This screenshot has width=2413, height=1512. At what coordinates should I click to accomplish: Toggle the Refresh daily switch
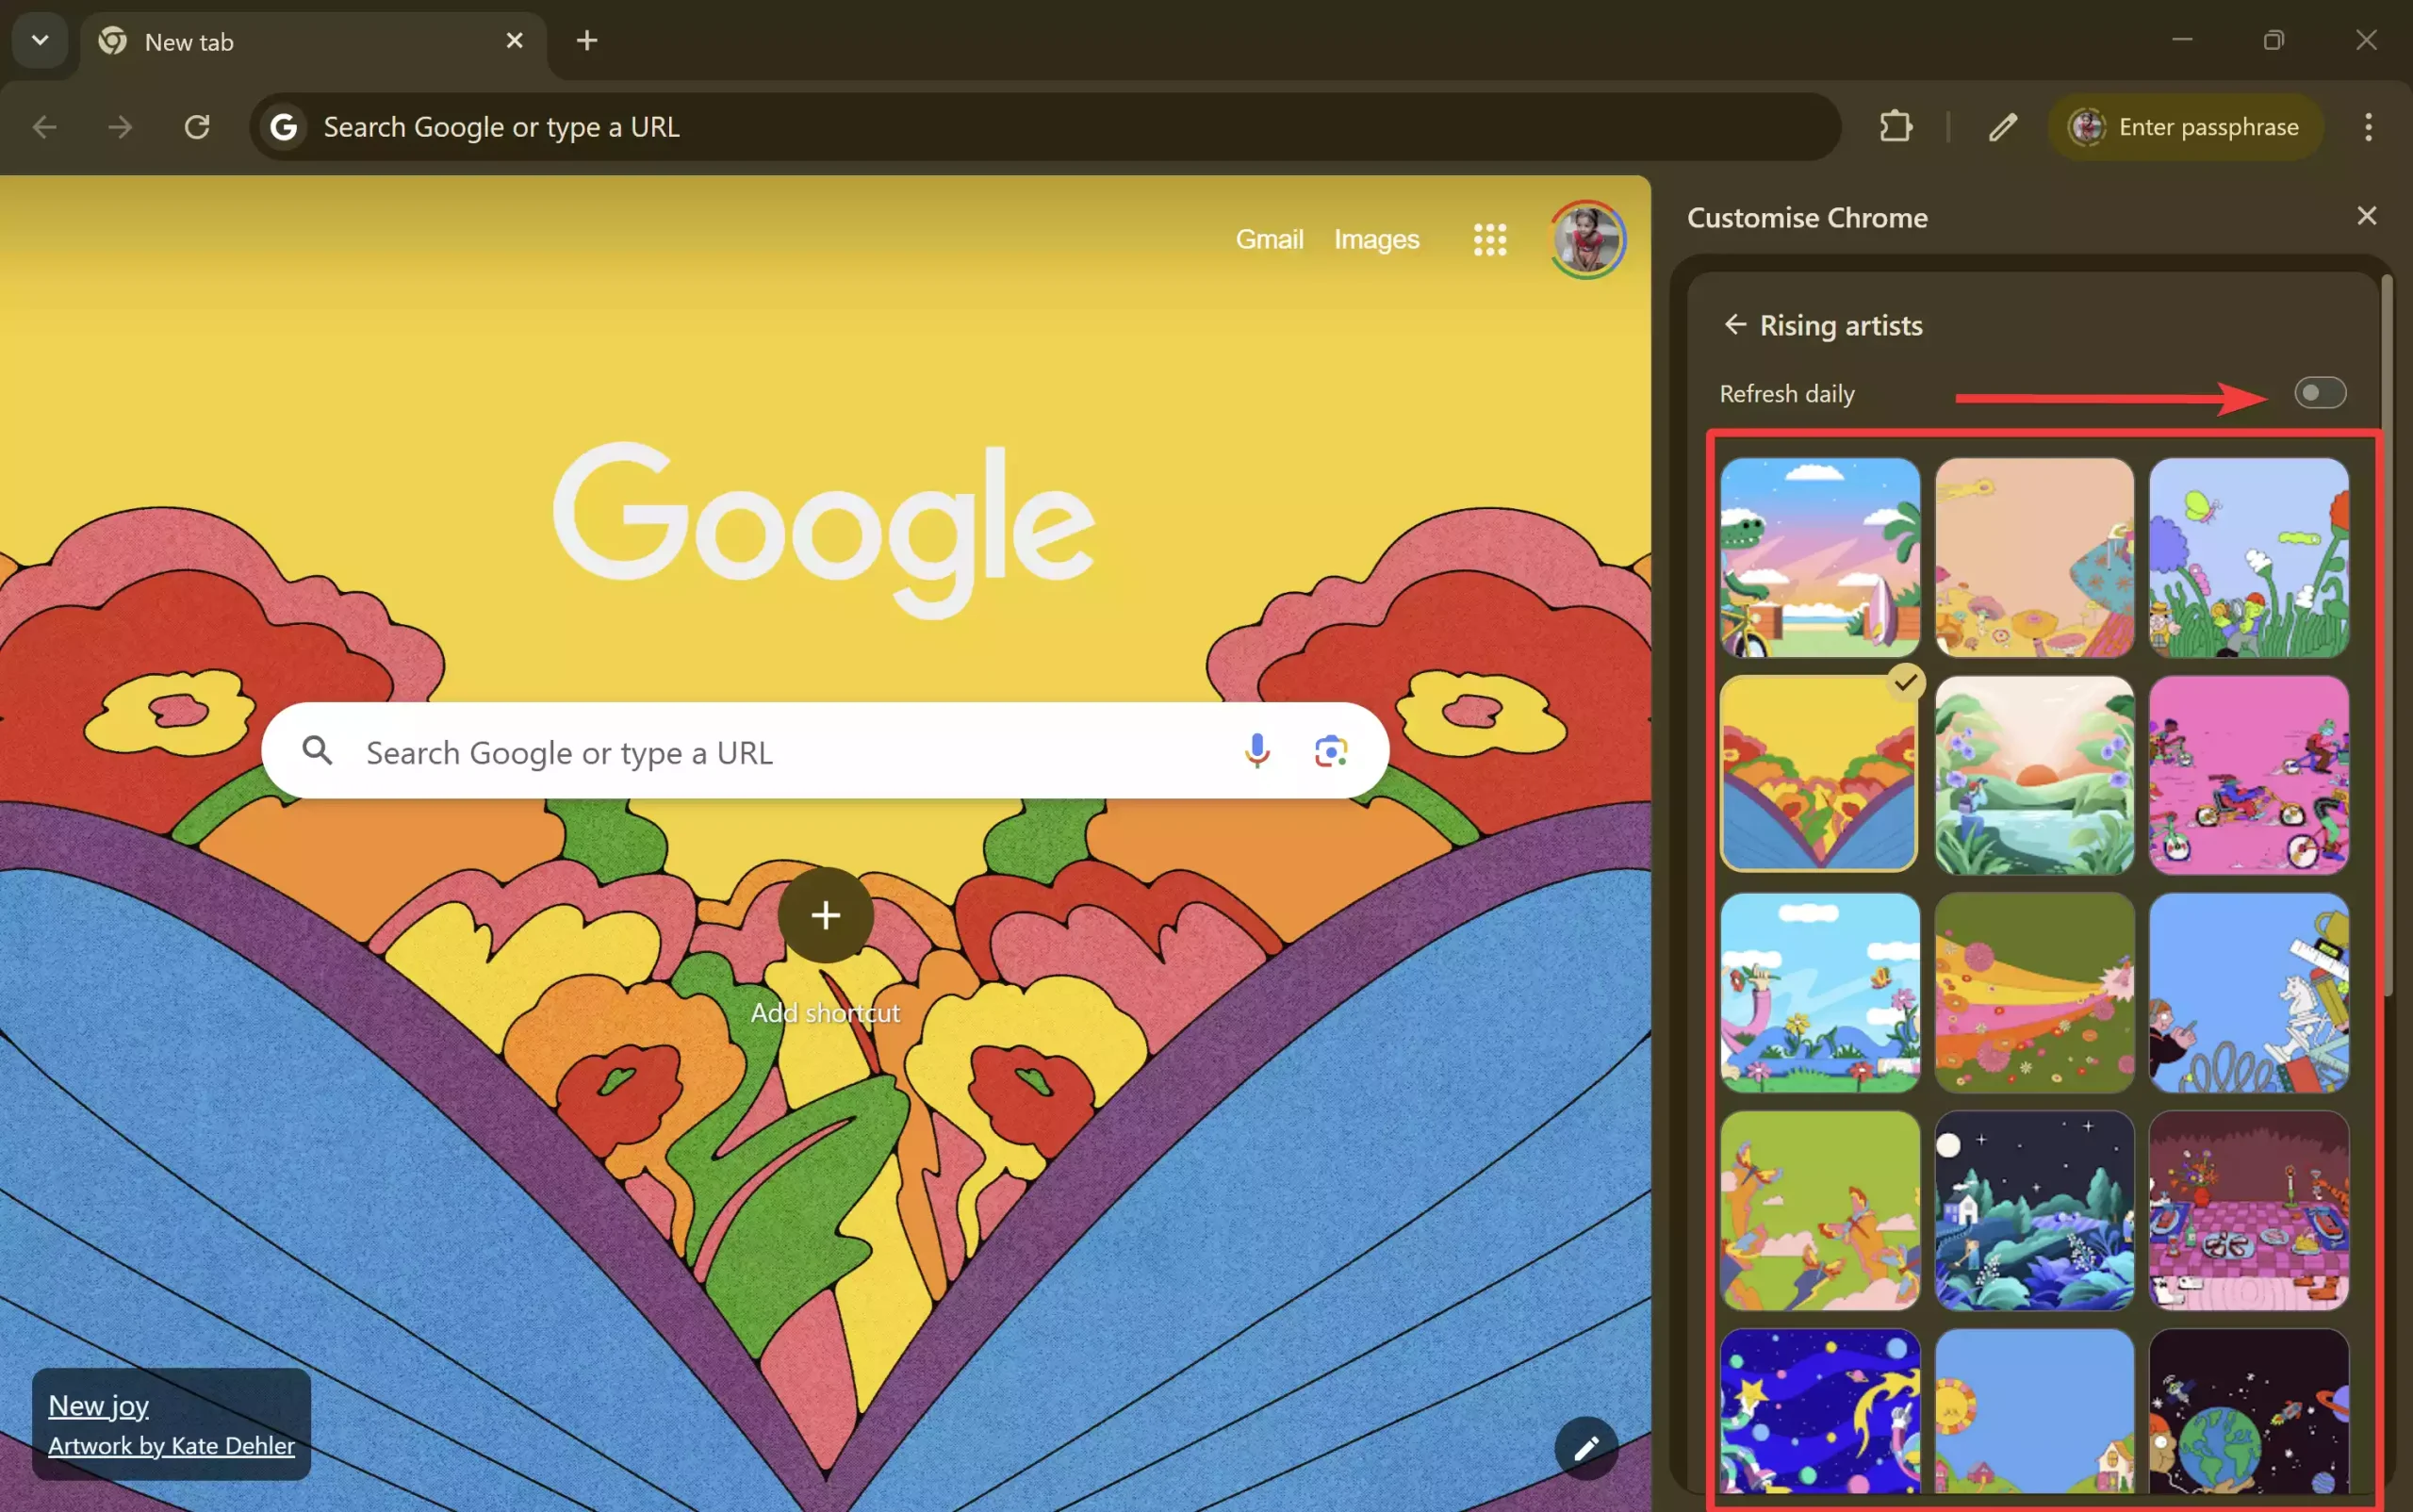pos(2318,393)
